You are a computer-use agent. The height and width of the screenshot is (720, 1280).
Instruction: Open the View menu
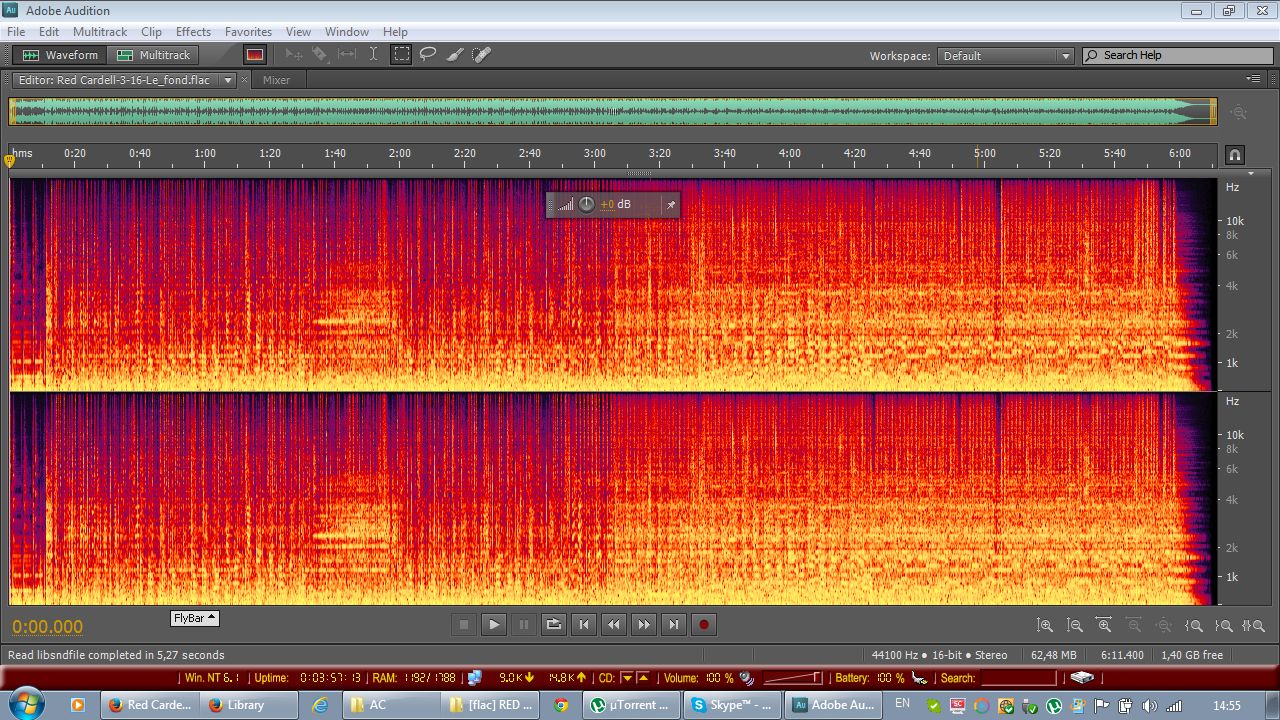298,32
